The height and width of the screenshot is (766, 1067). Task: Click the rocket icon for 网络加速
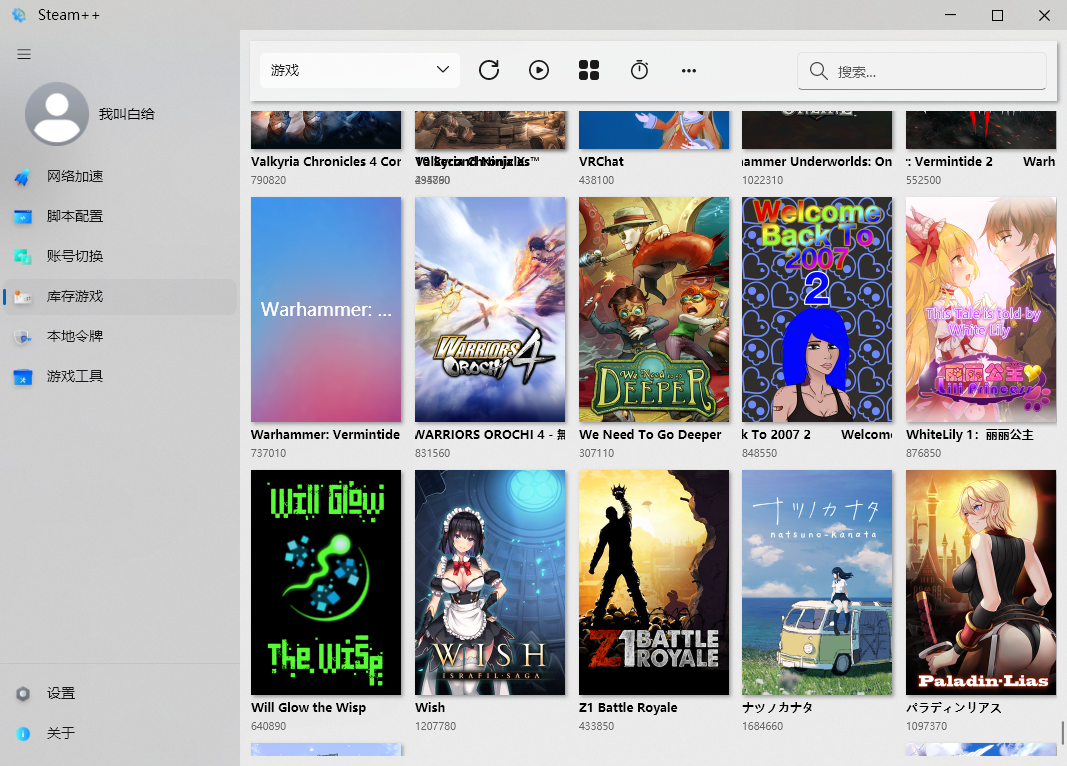[22, 177]
